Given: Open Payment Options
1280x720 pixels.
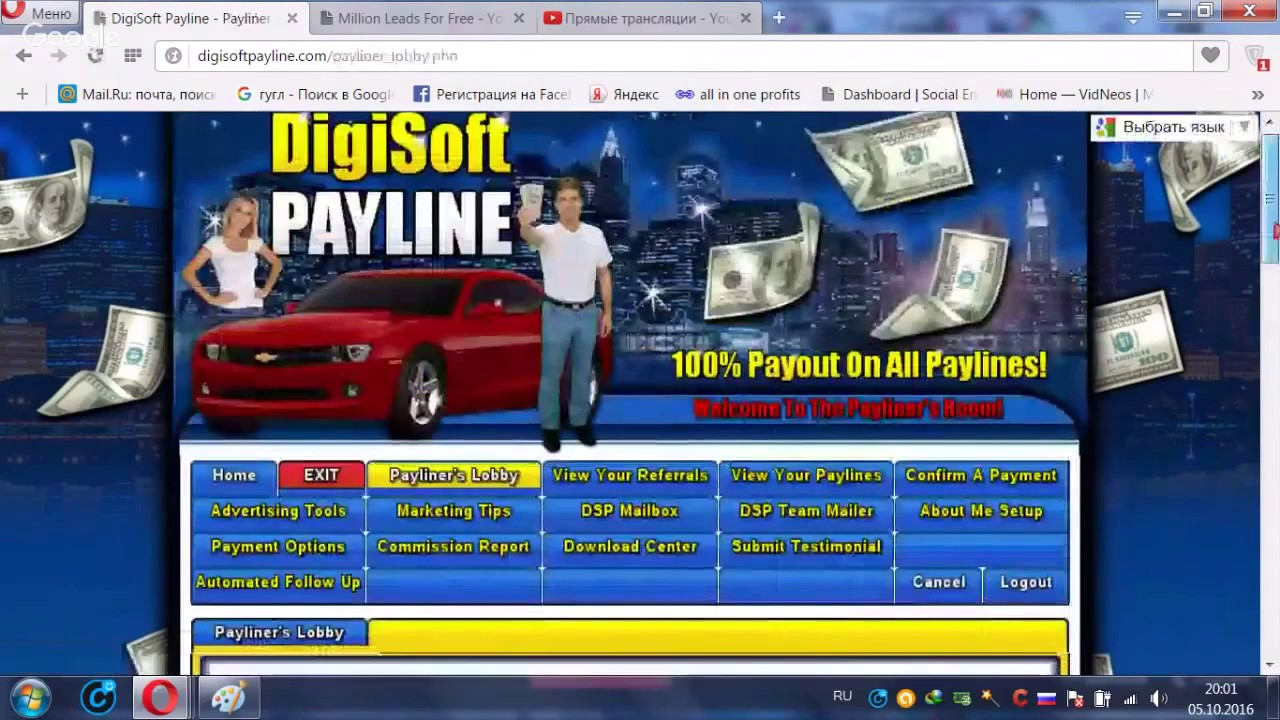Looking at the screenshot, I should [x=278, y=546].
